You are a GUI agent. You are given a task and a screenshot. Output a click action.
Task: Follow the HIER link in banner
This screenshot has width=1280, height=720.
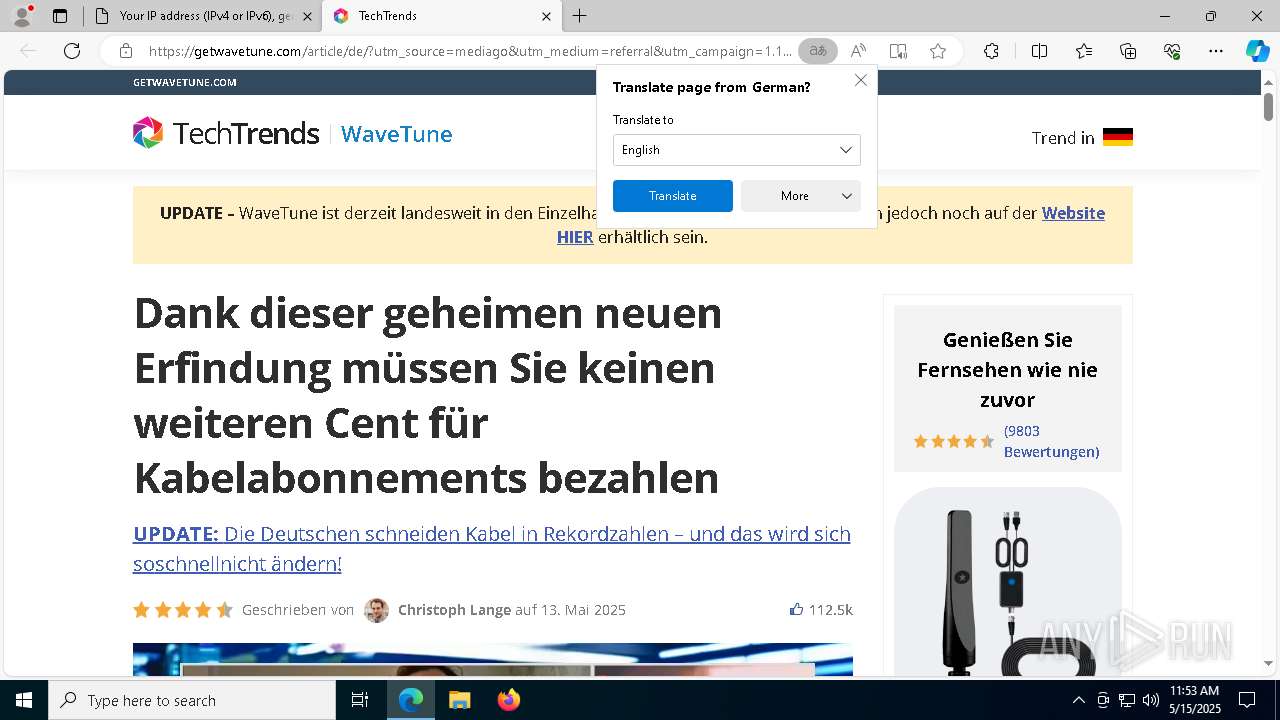575,237
